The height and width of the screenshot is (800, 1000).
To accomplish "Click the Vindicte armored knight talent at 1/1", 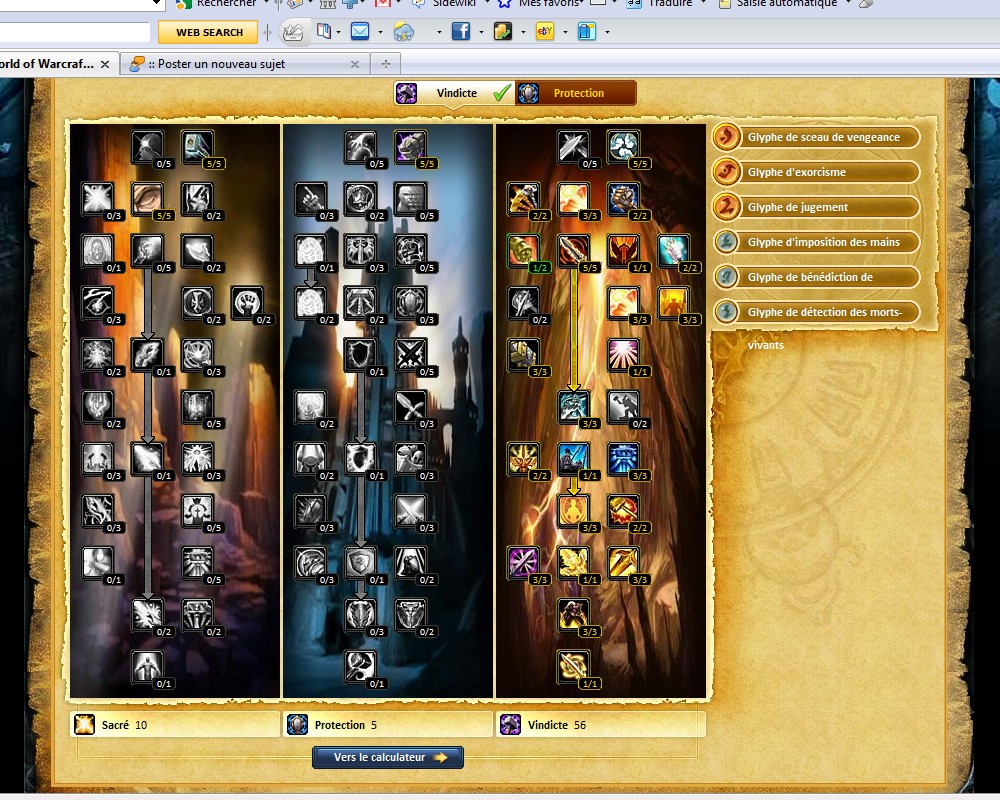I will [x=574, y=459].
